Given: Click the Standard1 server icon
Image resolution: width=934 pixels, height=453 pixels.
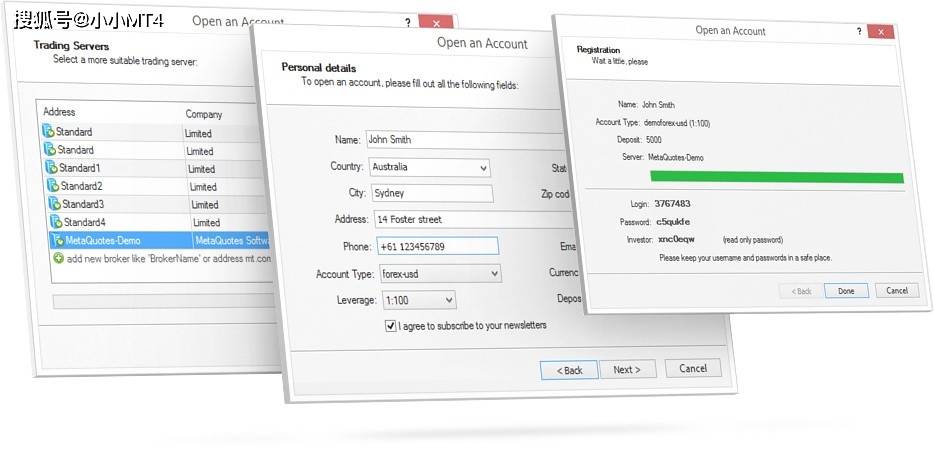Looking at the screenshot, I should [49, 168].
